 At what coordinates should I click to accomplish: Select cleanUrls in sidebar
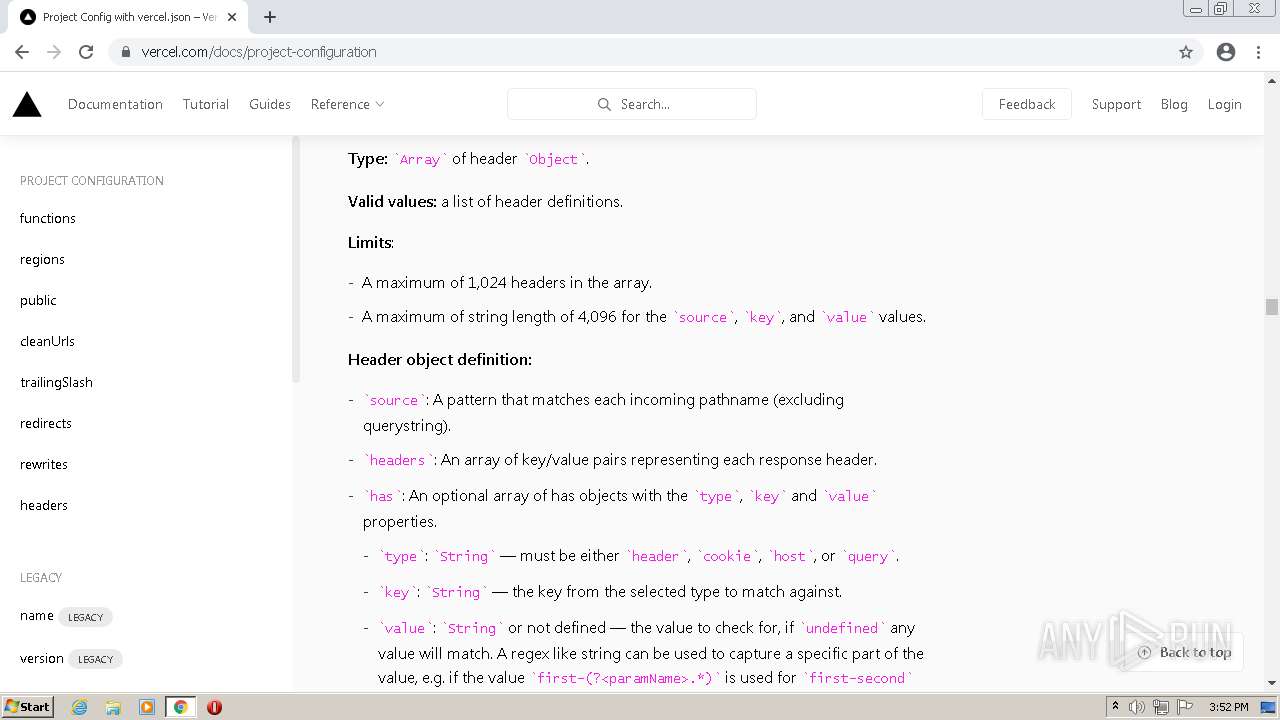point(47,341)
